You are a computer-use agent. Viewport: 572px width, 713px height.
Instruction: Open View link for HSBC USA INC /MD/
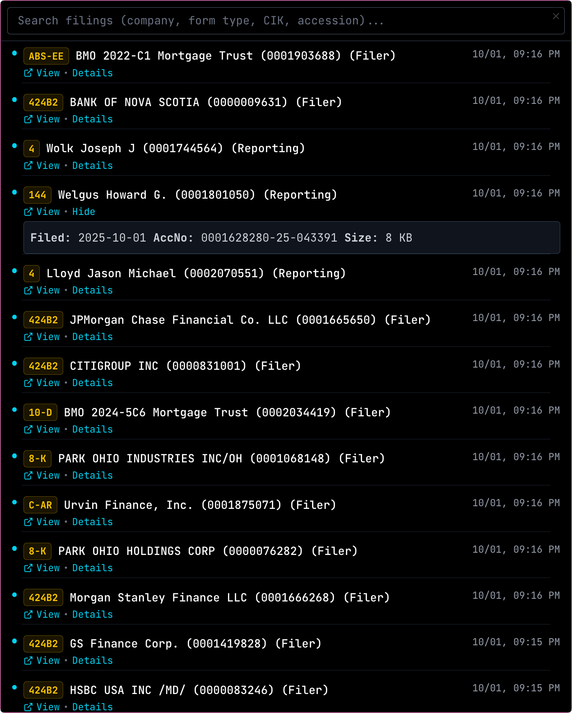coord(42,707)
